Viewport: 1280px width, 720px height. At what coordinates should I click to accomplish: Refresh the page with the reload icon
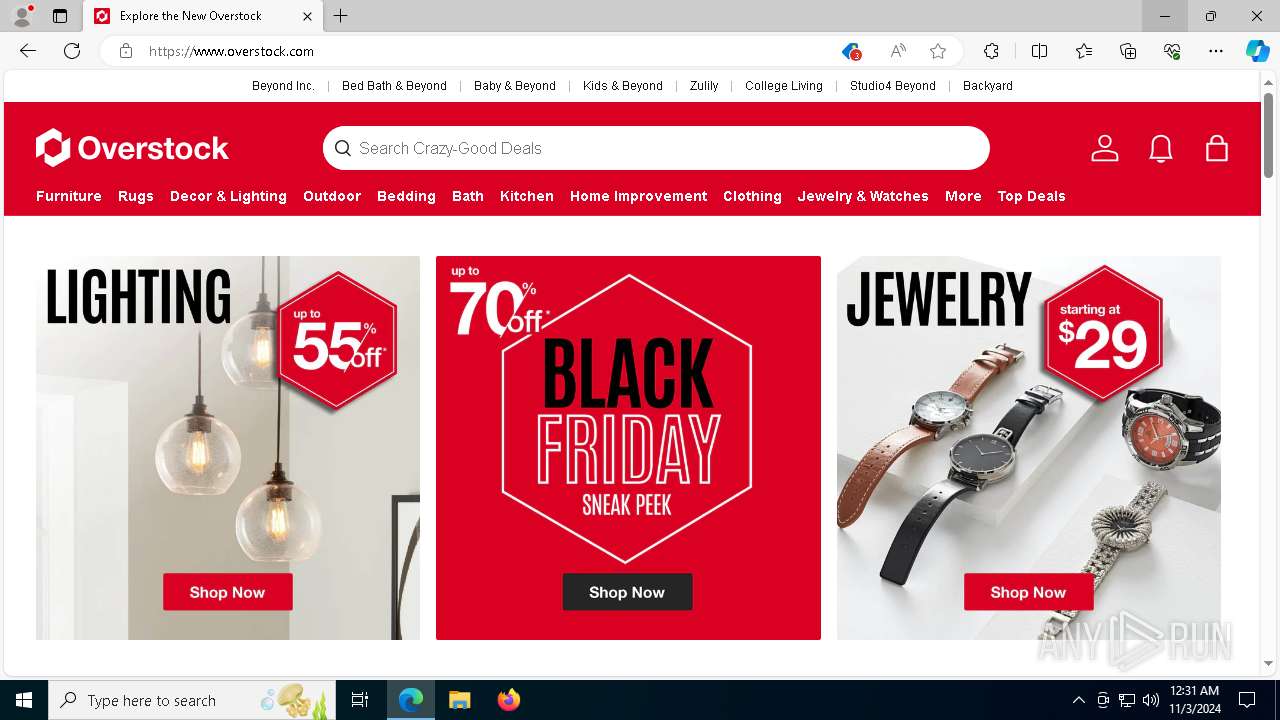pyautogui.click(x=72, y=51)
